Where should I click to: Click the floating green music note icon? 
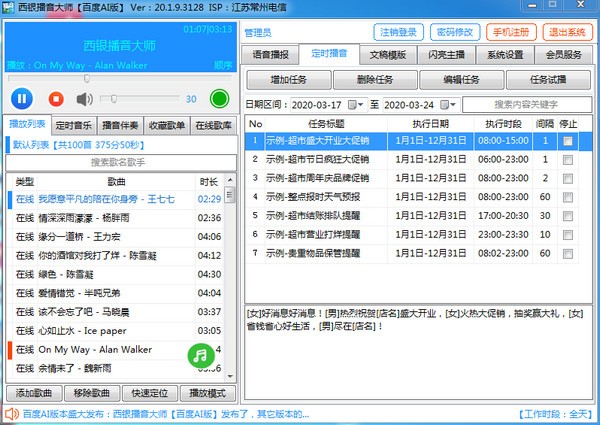click(201, 354)
